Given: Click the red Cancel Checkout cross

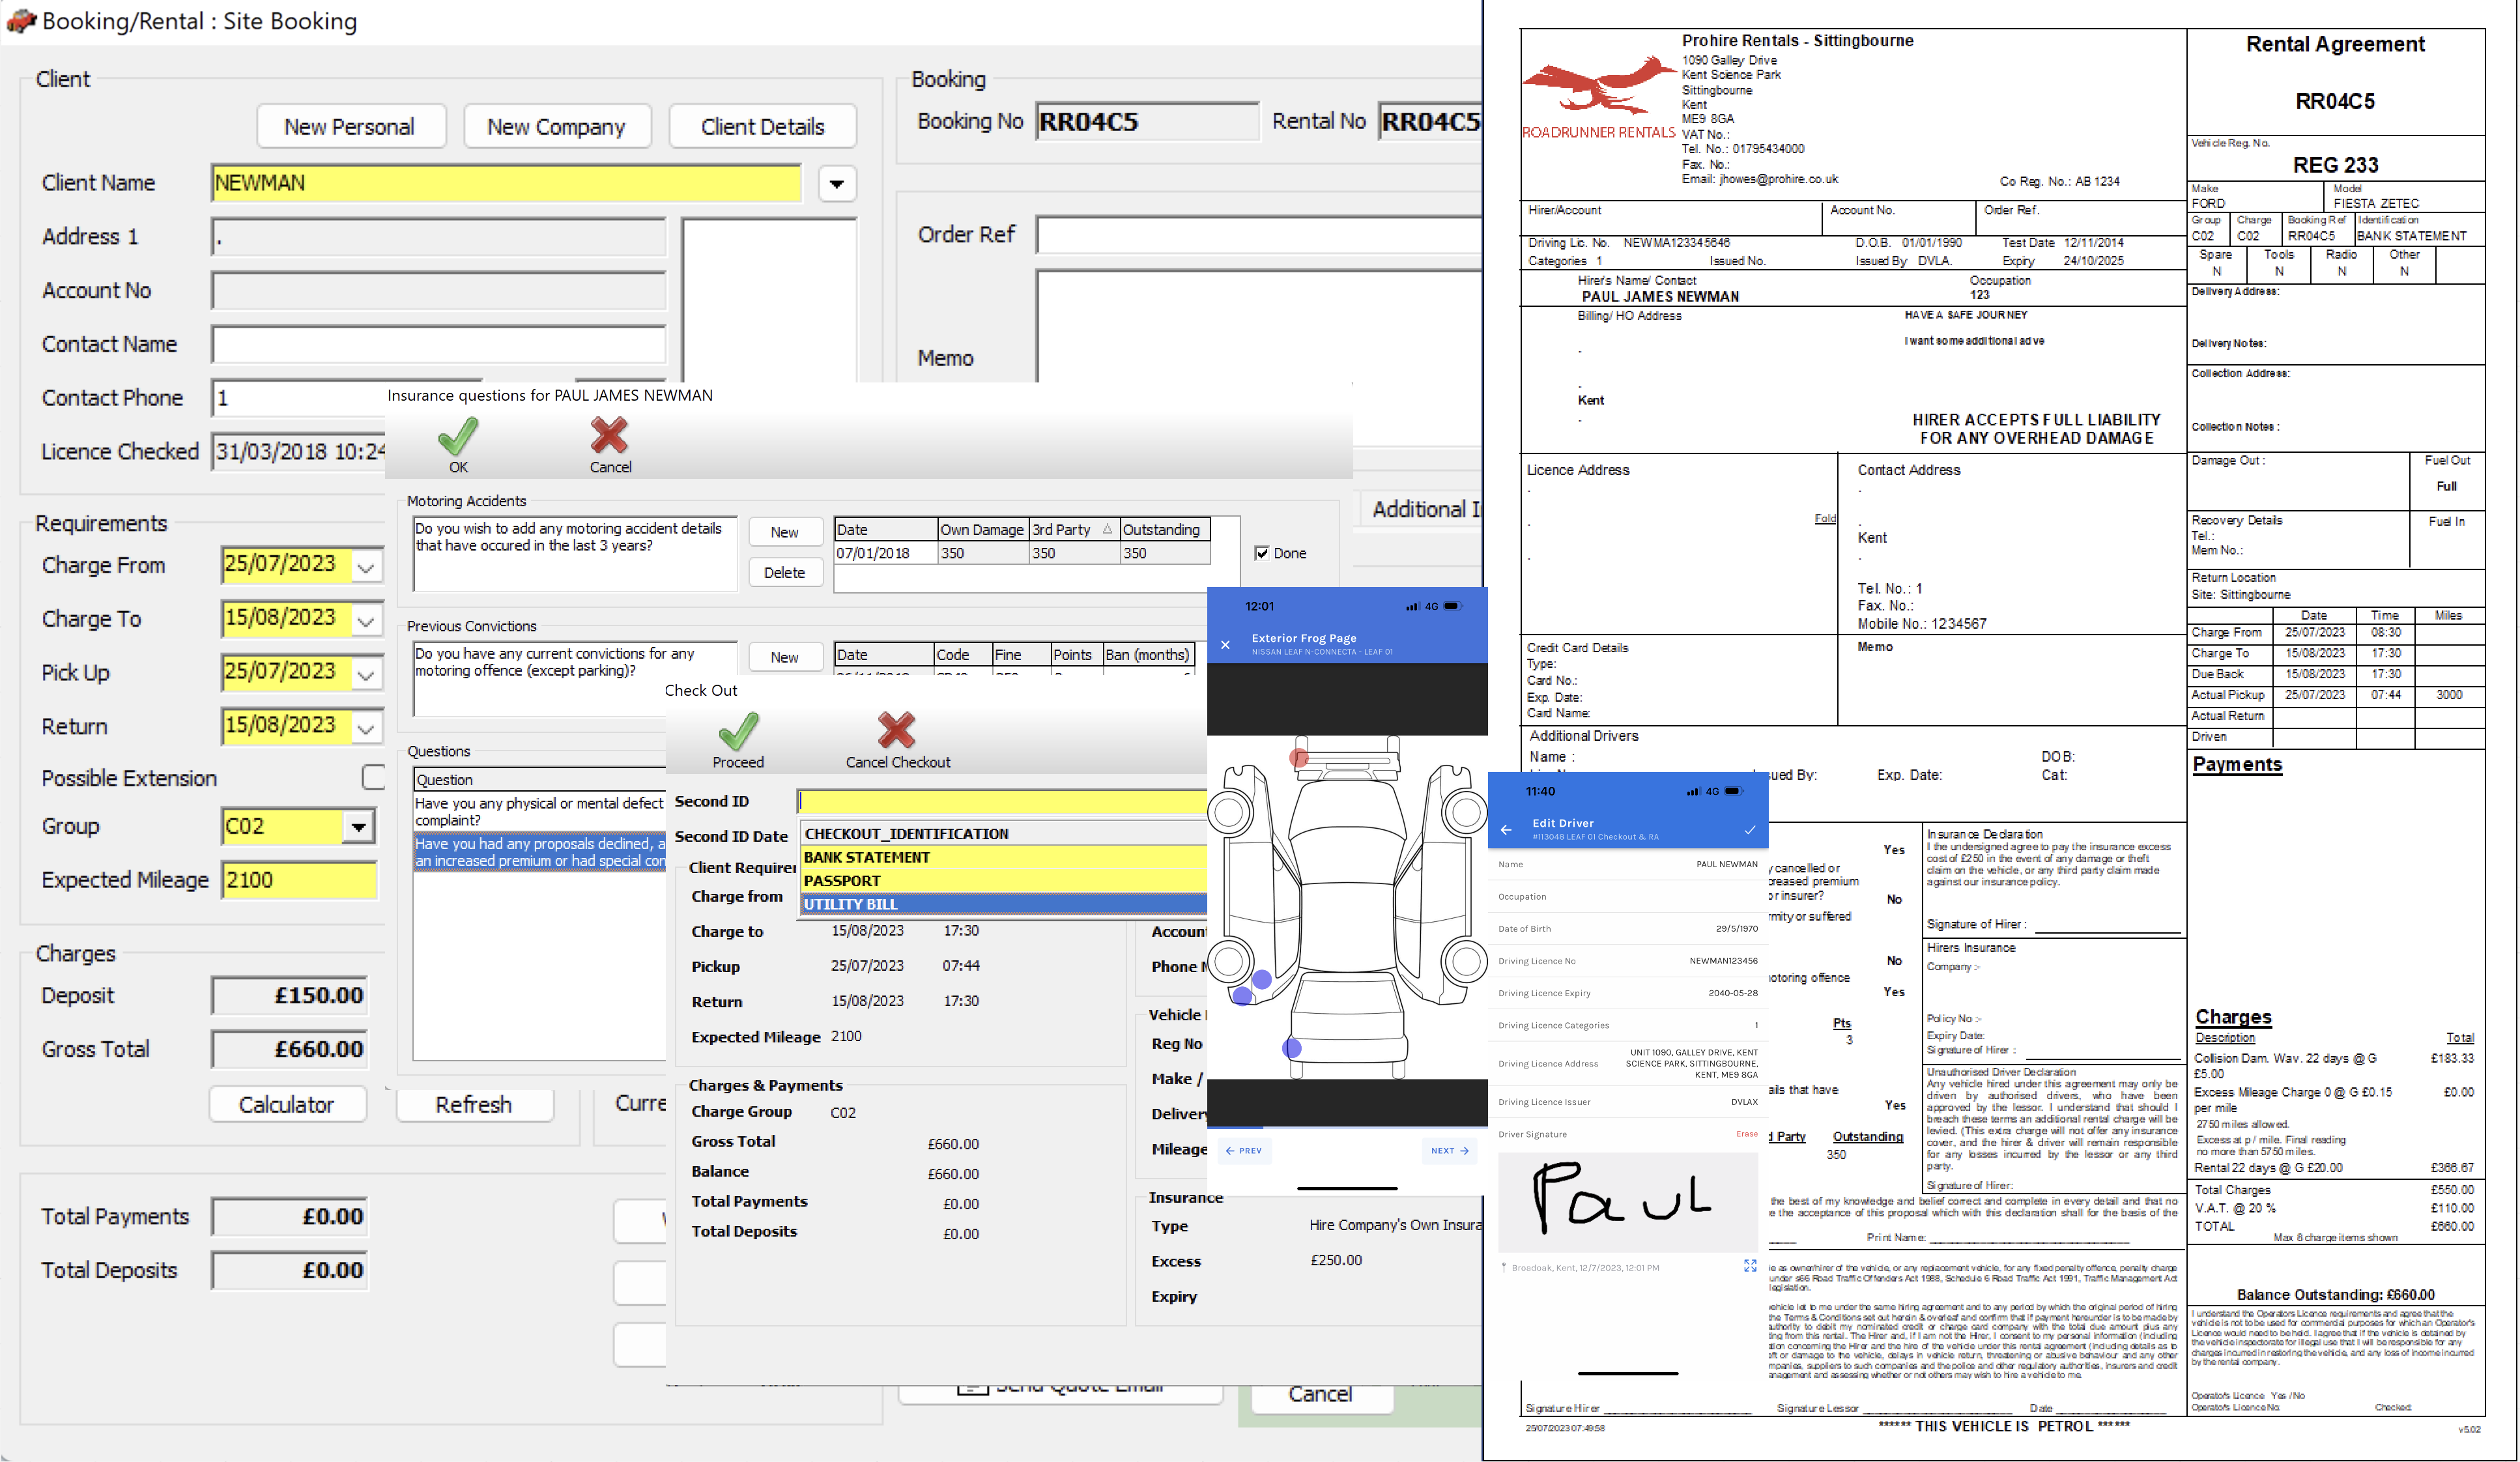Looking at the screenshot, I should click(896, 731).
